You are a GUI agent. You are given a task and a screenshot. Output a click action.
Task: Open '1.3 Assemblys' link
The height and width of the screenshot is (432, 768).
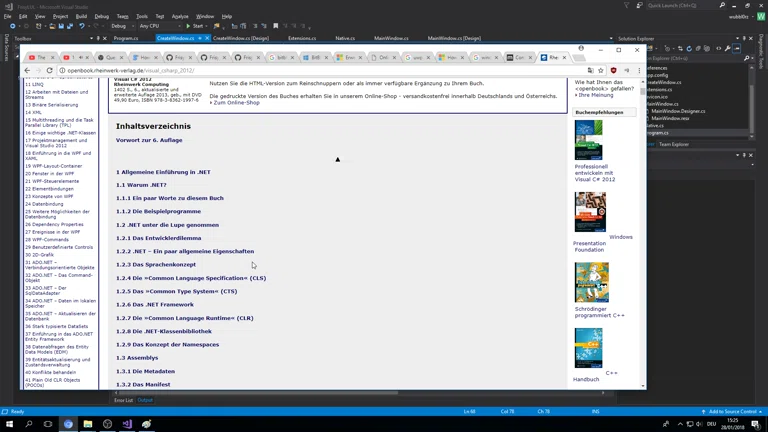pyautogui.click(x=137, y=358)
